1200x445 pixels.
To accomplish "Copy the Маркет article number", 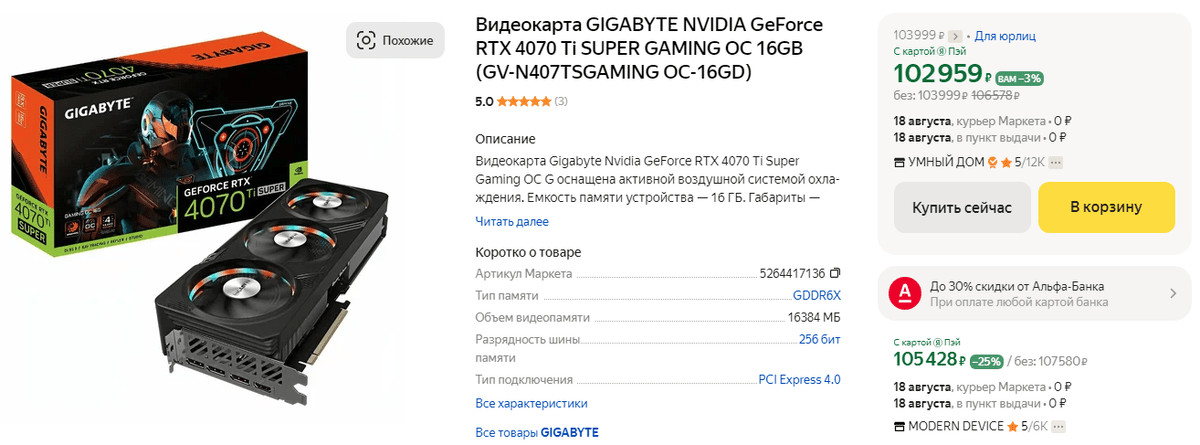I will click(x=835, y=273).
